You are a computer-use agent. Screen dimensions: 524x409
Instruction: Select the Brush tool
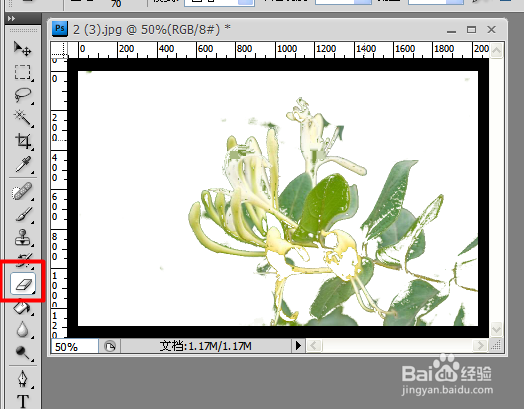point(23,215)
